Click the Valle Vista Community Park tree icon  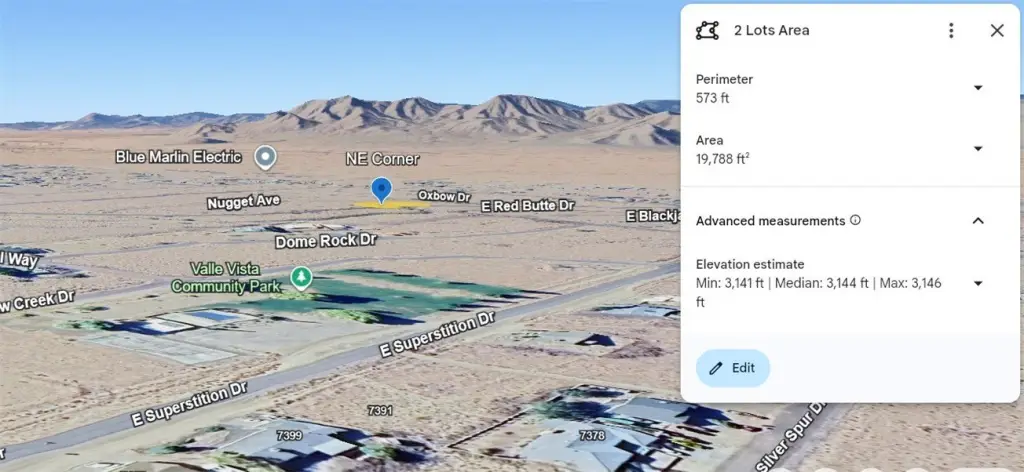click(300, 278)
